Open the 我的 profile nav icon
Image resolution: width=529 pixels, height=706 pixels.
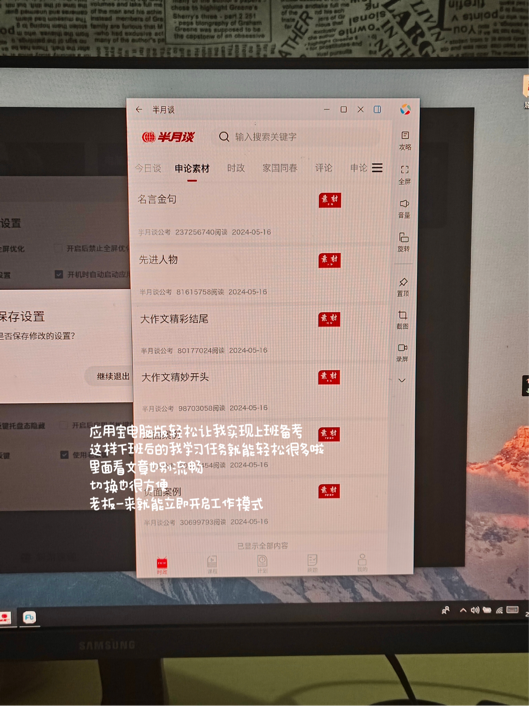pyautogui.click(x=362, y=562)
